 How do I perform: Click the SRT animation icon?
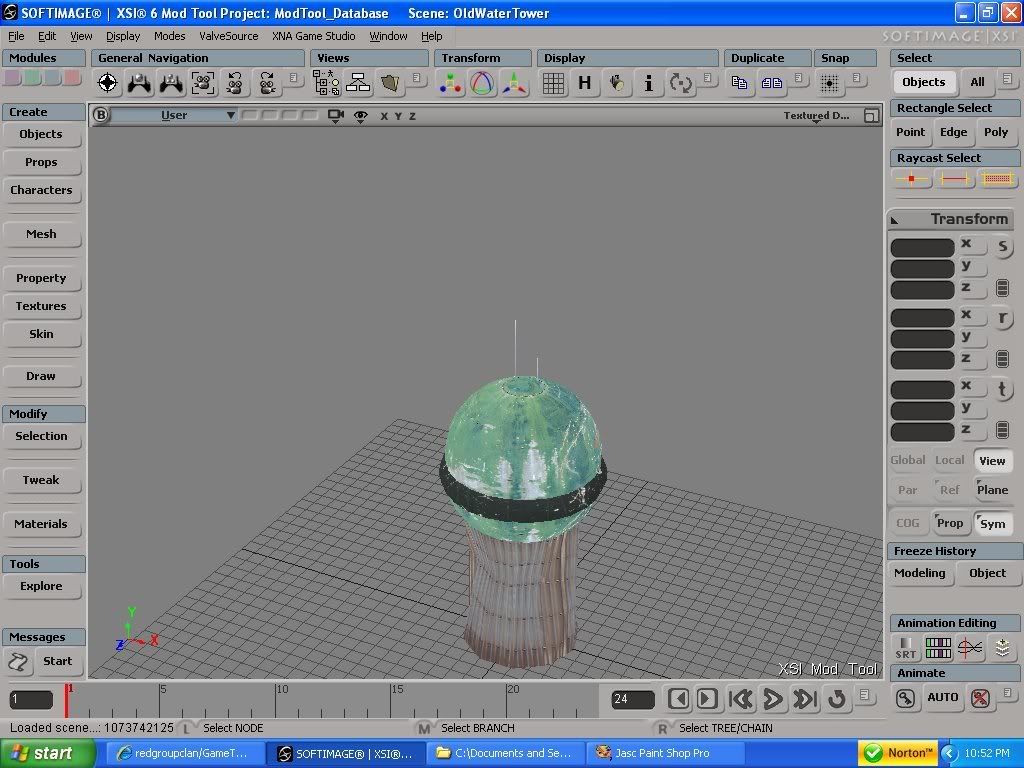906,648
